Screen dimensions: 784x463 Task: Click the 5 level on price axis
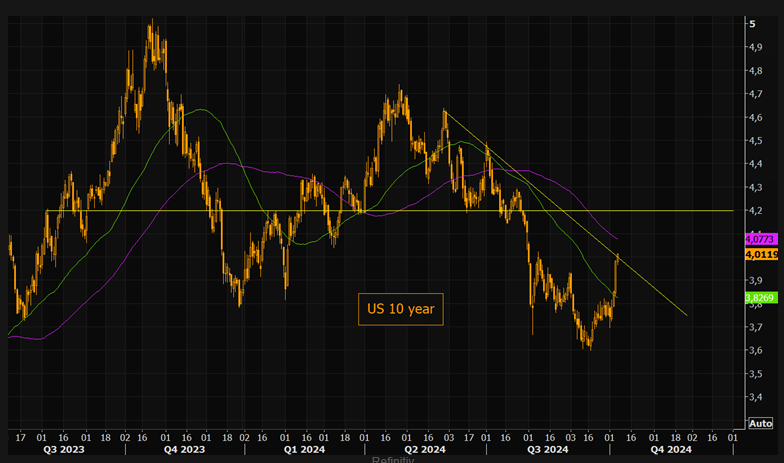point(752,24)
